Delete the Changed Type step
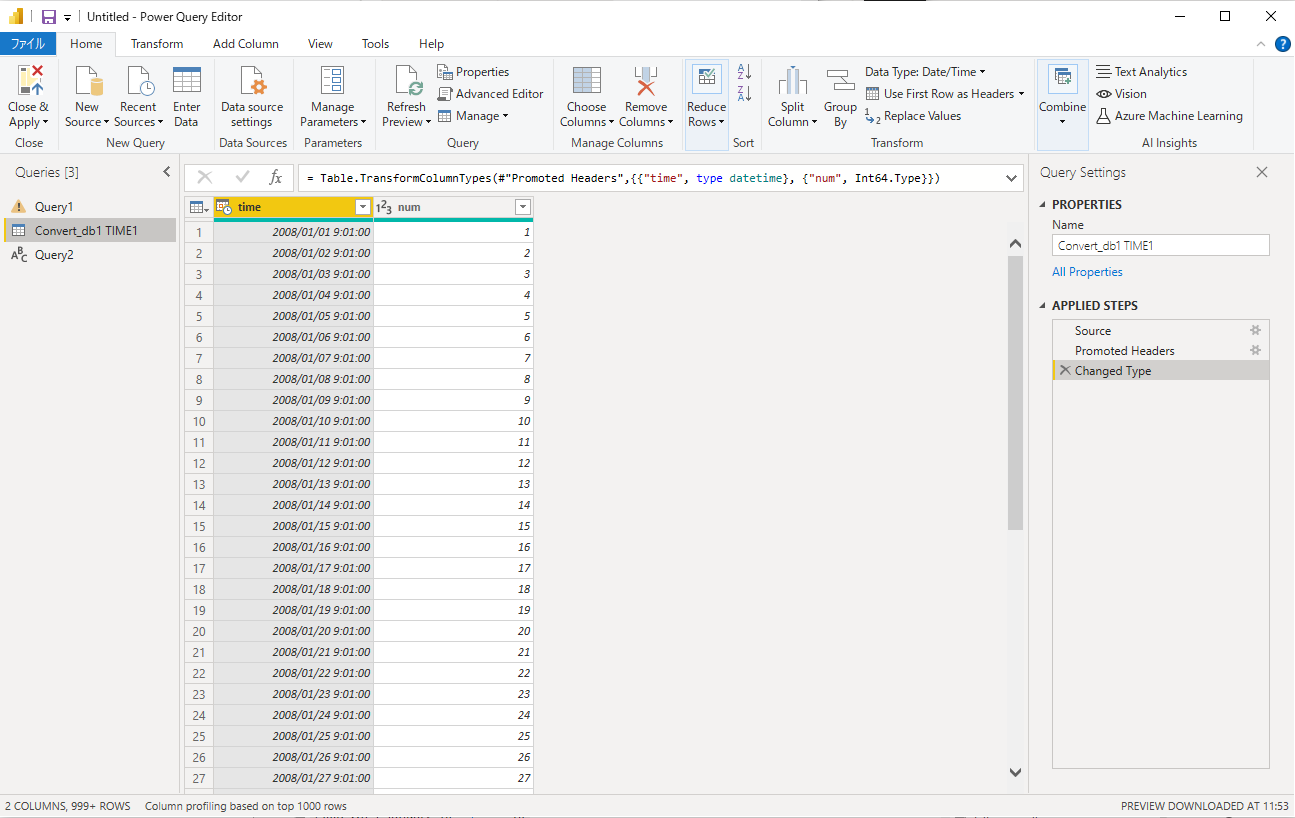 [x=1065, y=371]
